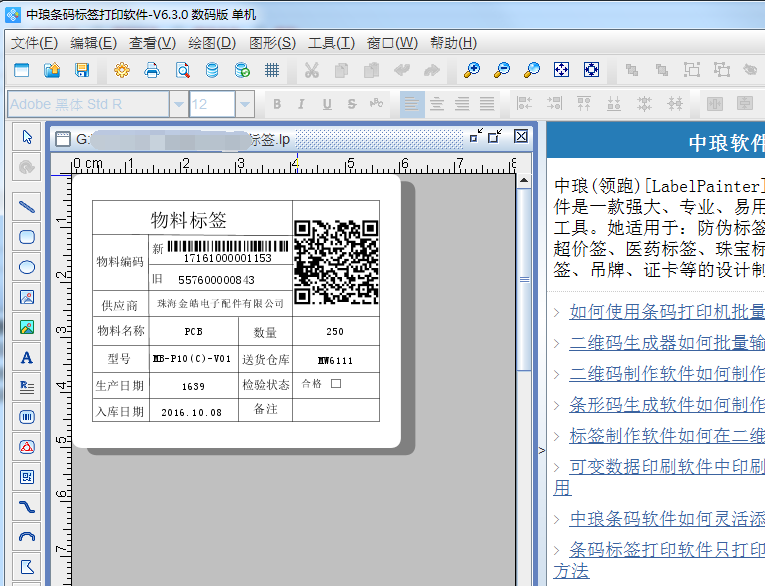Select the 物料标签 title text

click(188, 220)
